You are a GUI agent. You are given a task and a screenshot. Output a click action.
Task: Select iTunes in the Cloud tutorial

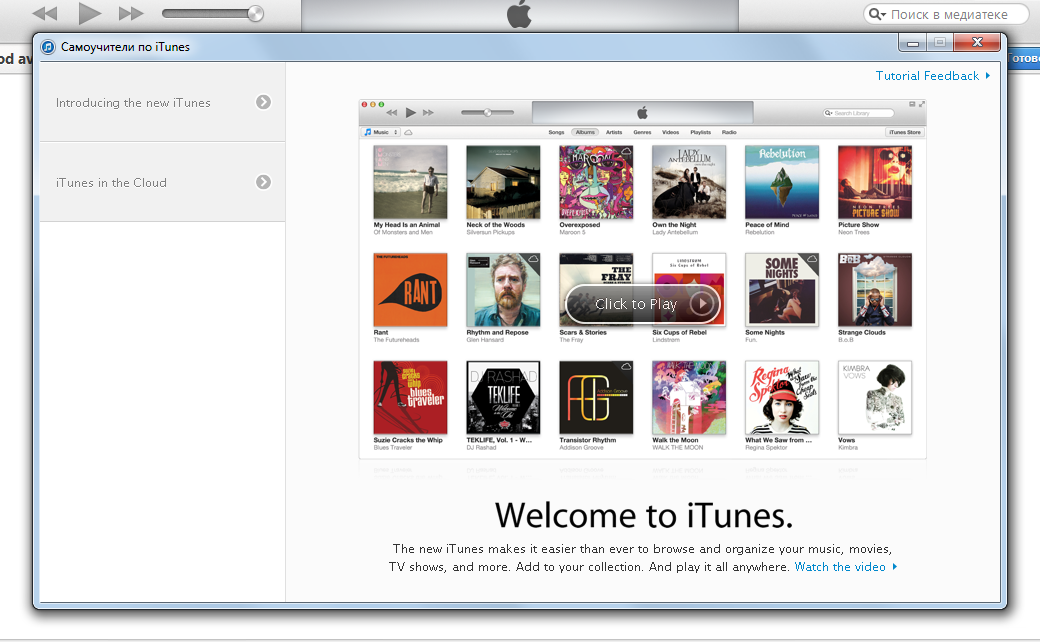(111, 183)
